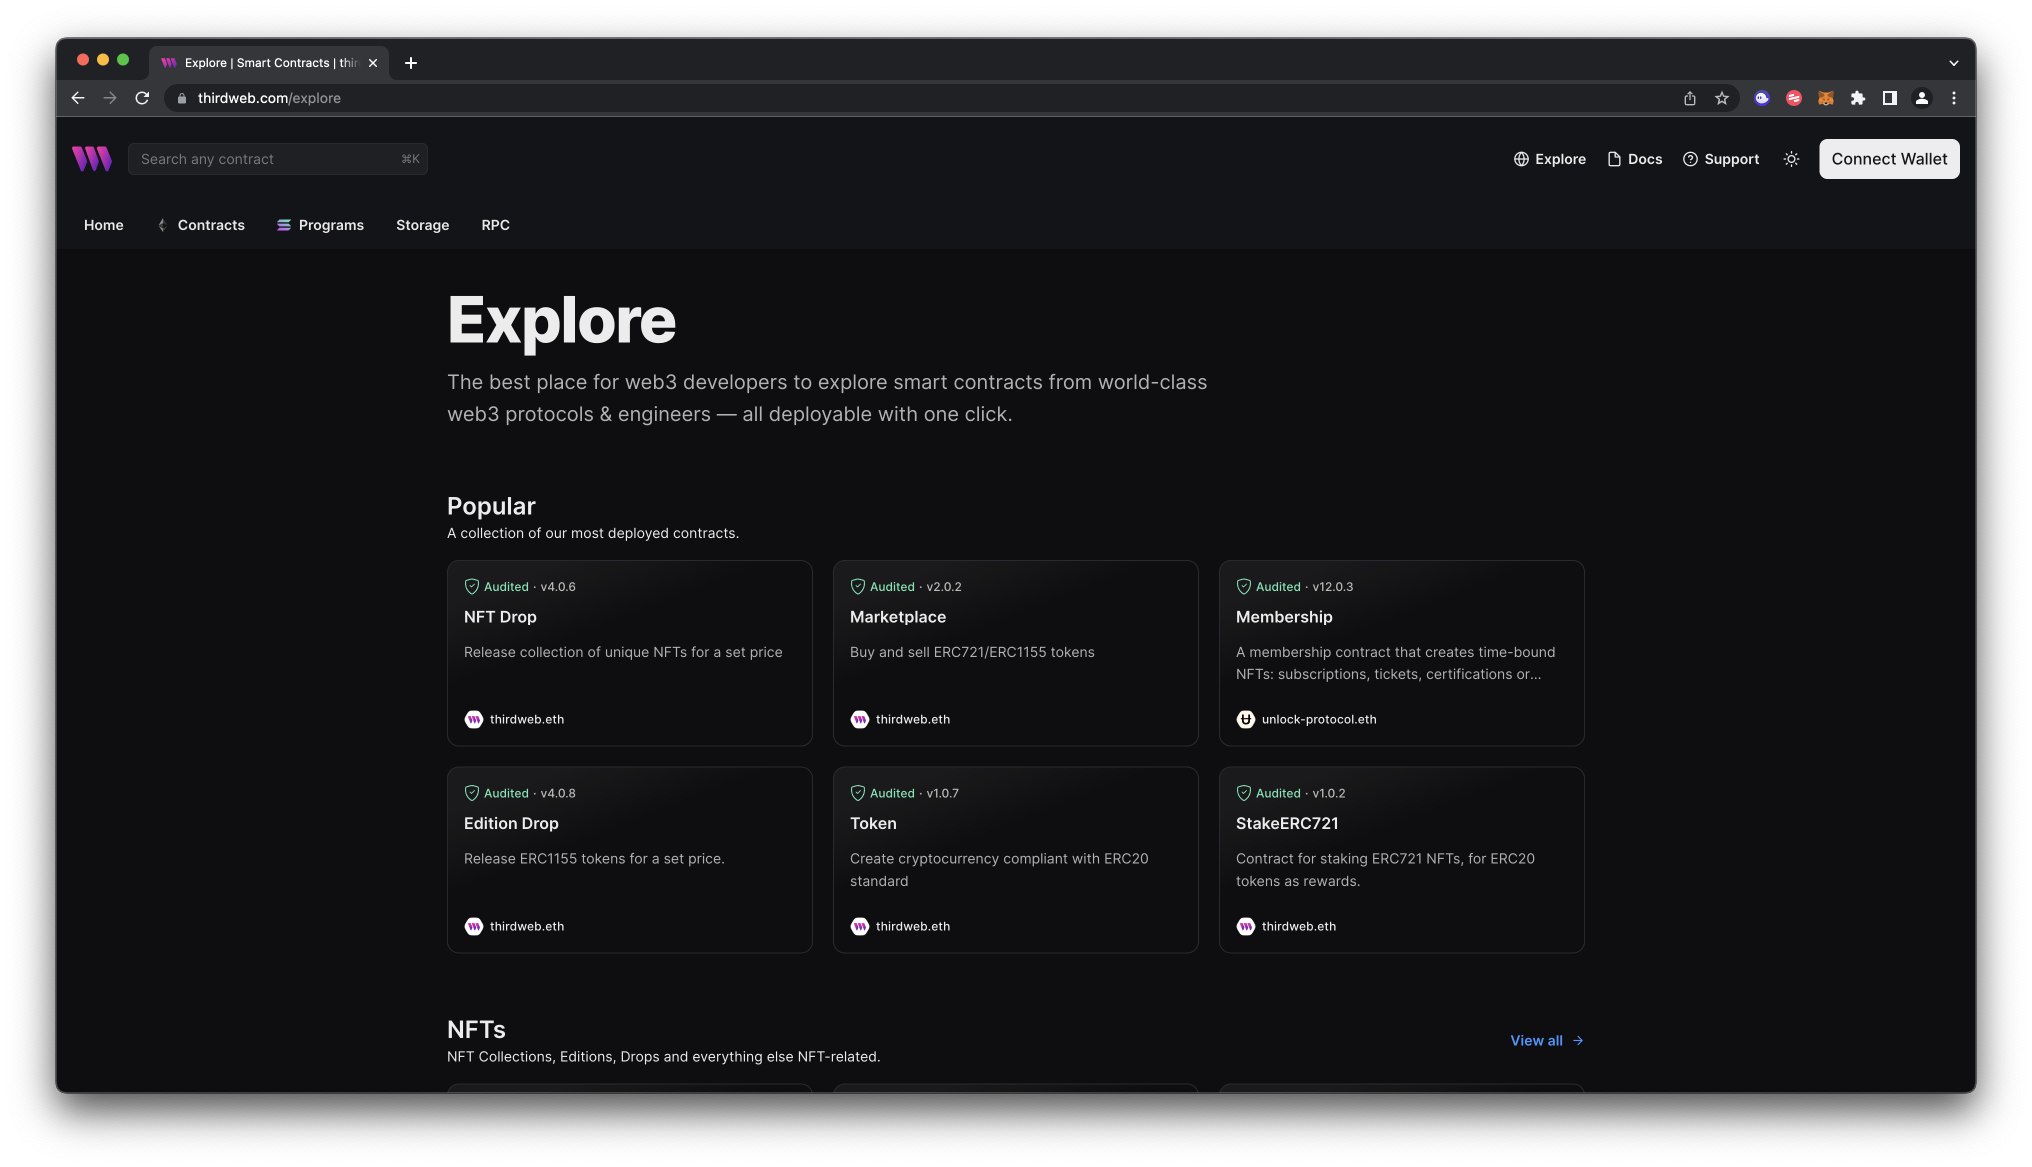Image resolution: width=2032 pixels, height=1167 pixels.
Task: Bookmark the page using the star icon
Action: pos(1721,98)
